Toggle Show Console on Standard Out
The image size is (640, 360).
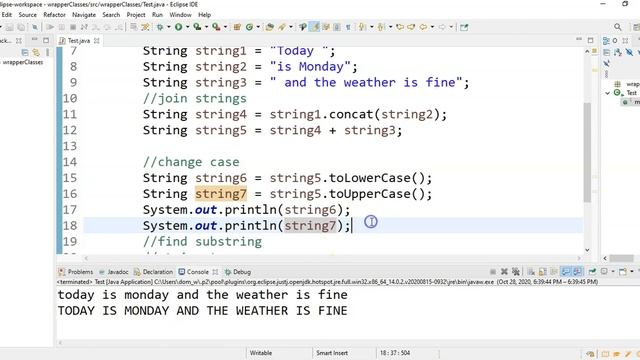pos(565,271)
